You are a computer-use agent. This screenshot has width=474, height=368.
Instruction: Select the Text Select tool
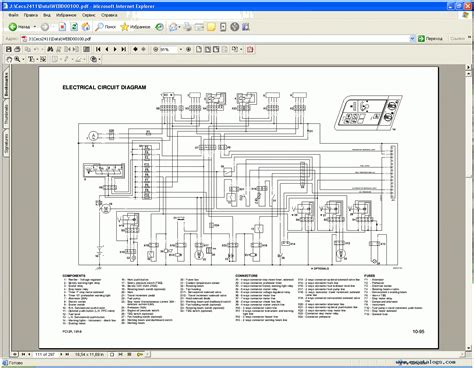point(31,59)
